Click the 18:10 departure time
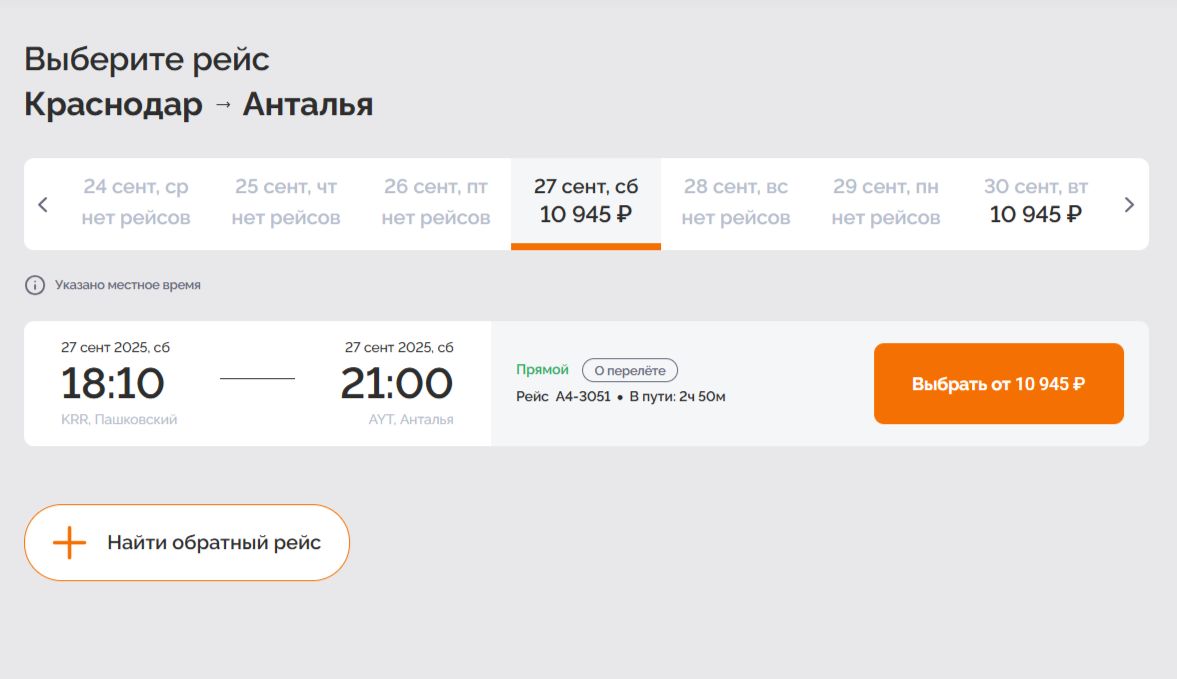Screen dimensions: 1177x679 [113, 384]
